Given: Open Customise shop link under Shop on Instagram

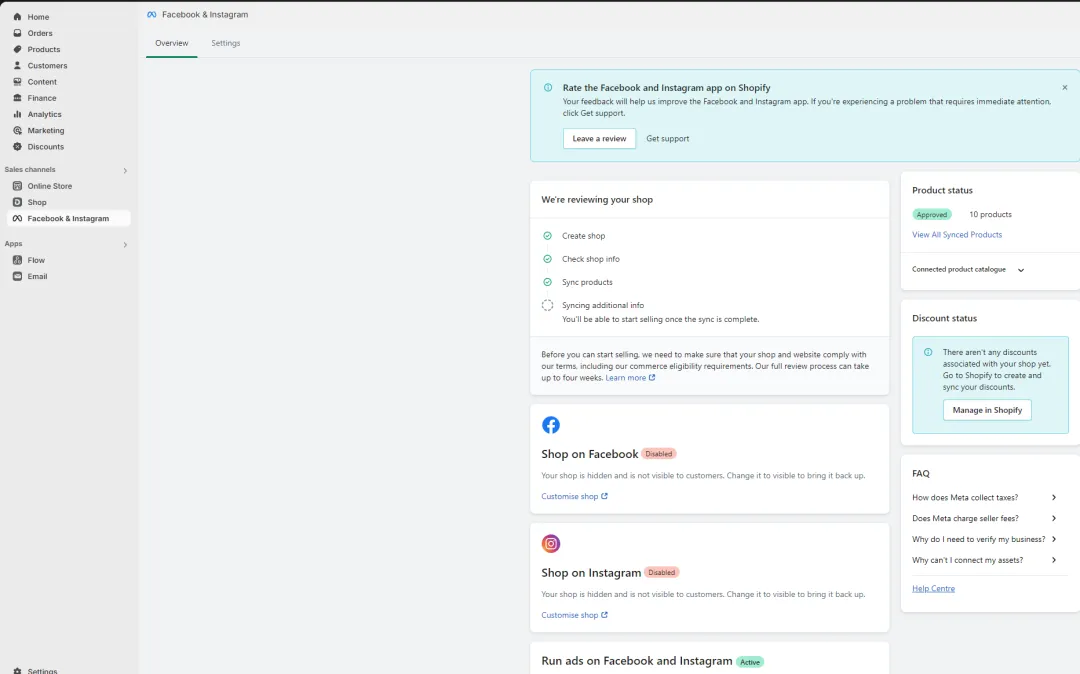Looking at the screenshot, I should 574,615.
